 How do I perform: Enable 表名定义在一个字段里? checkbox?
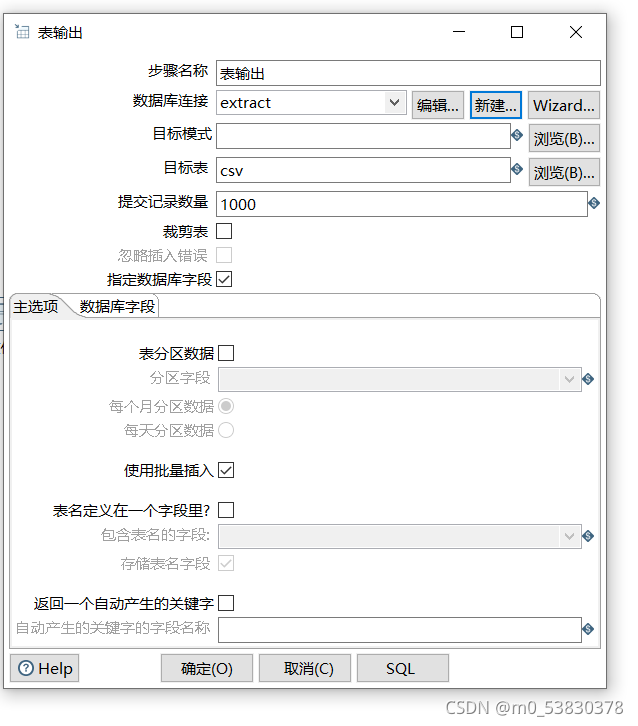[226, 510]
